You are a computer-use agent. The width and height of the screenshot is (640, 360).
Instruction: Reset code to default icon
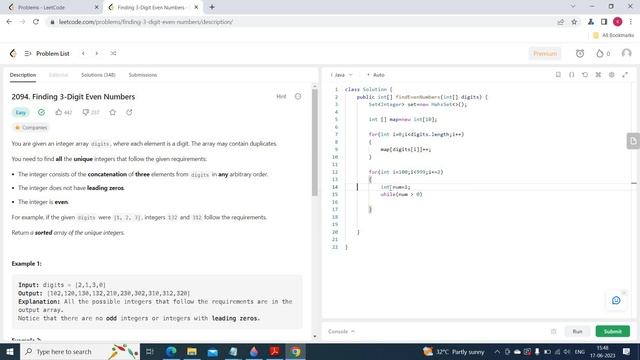tap(585, 75)
